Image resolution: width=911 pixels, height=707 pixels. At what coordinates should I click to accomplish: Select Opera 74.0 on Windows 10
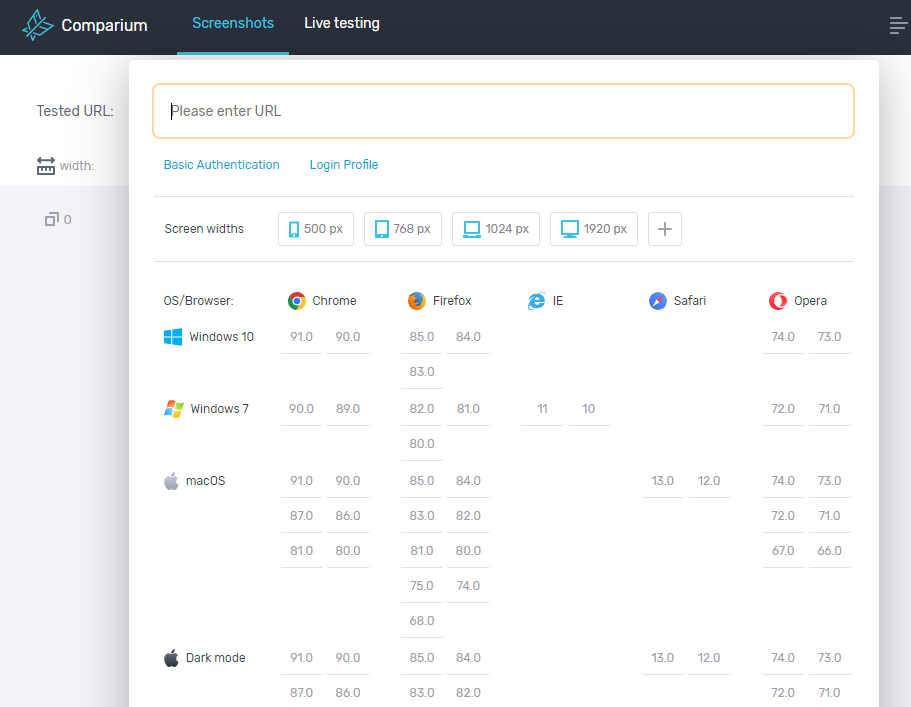click(x=783, y=337)
